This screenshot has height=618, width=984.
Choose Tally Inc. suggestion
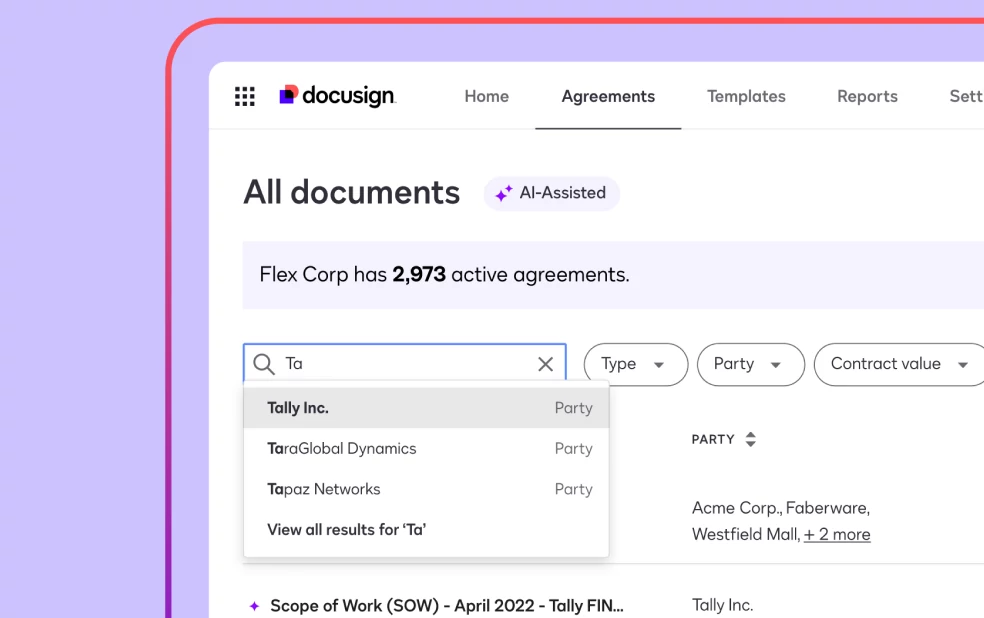coord(426,408)
